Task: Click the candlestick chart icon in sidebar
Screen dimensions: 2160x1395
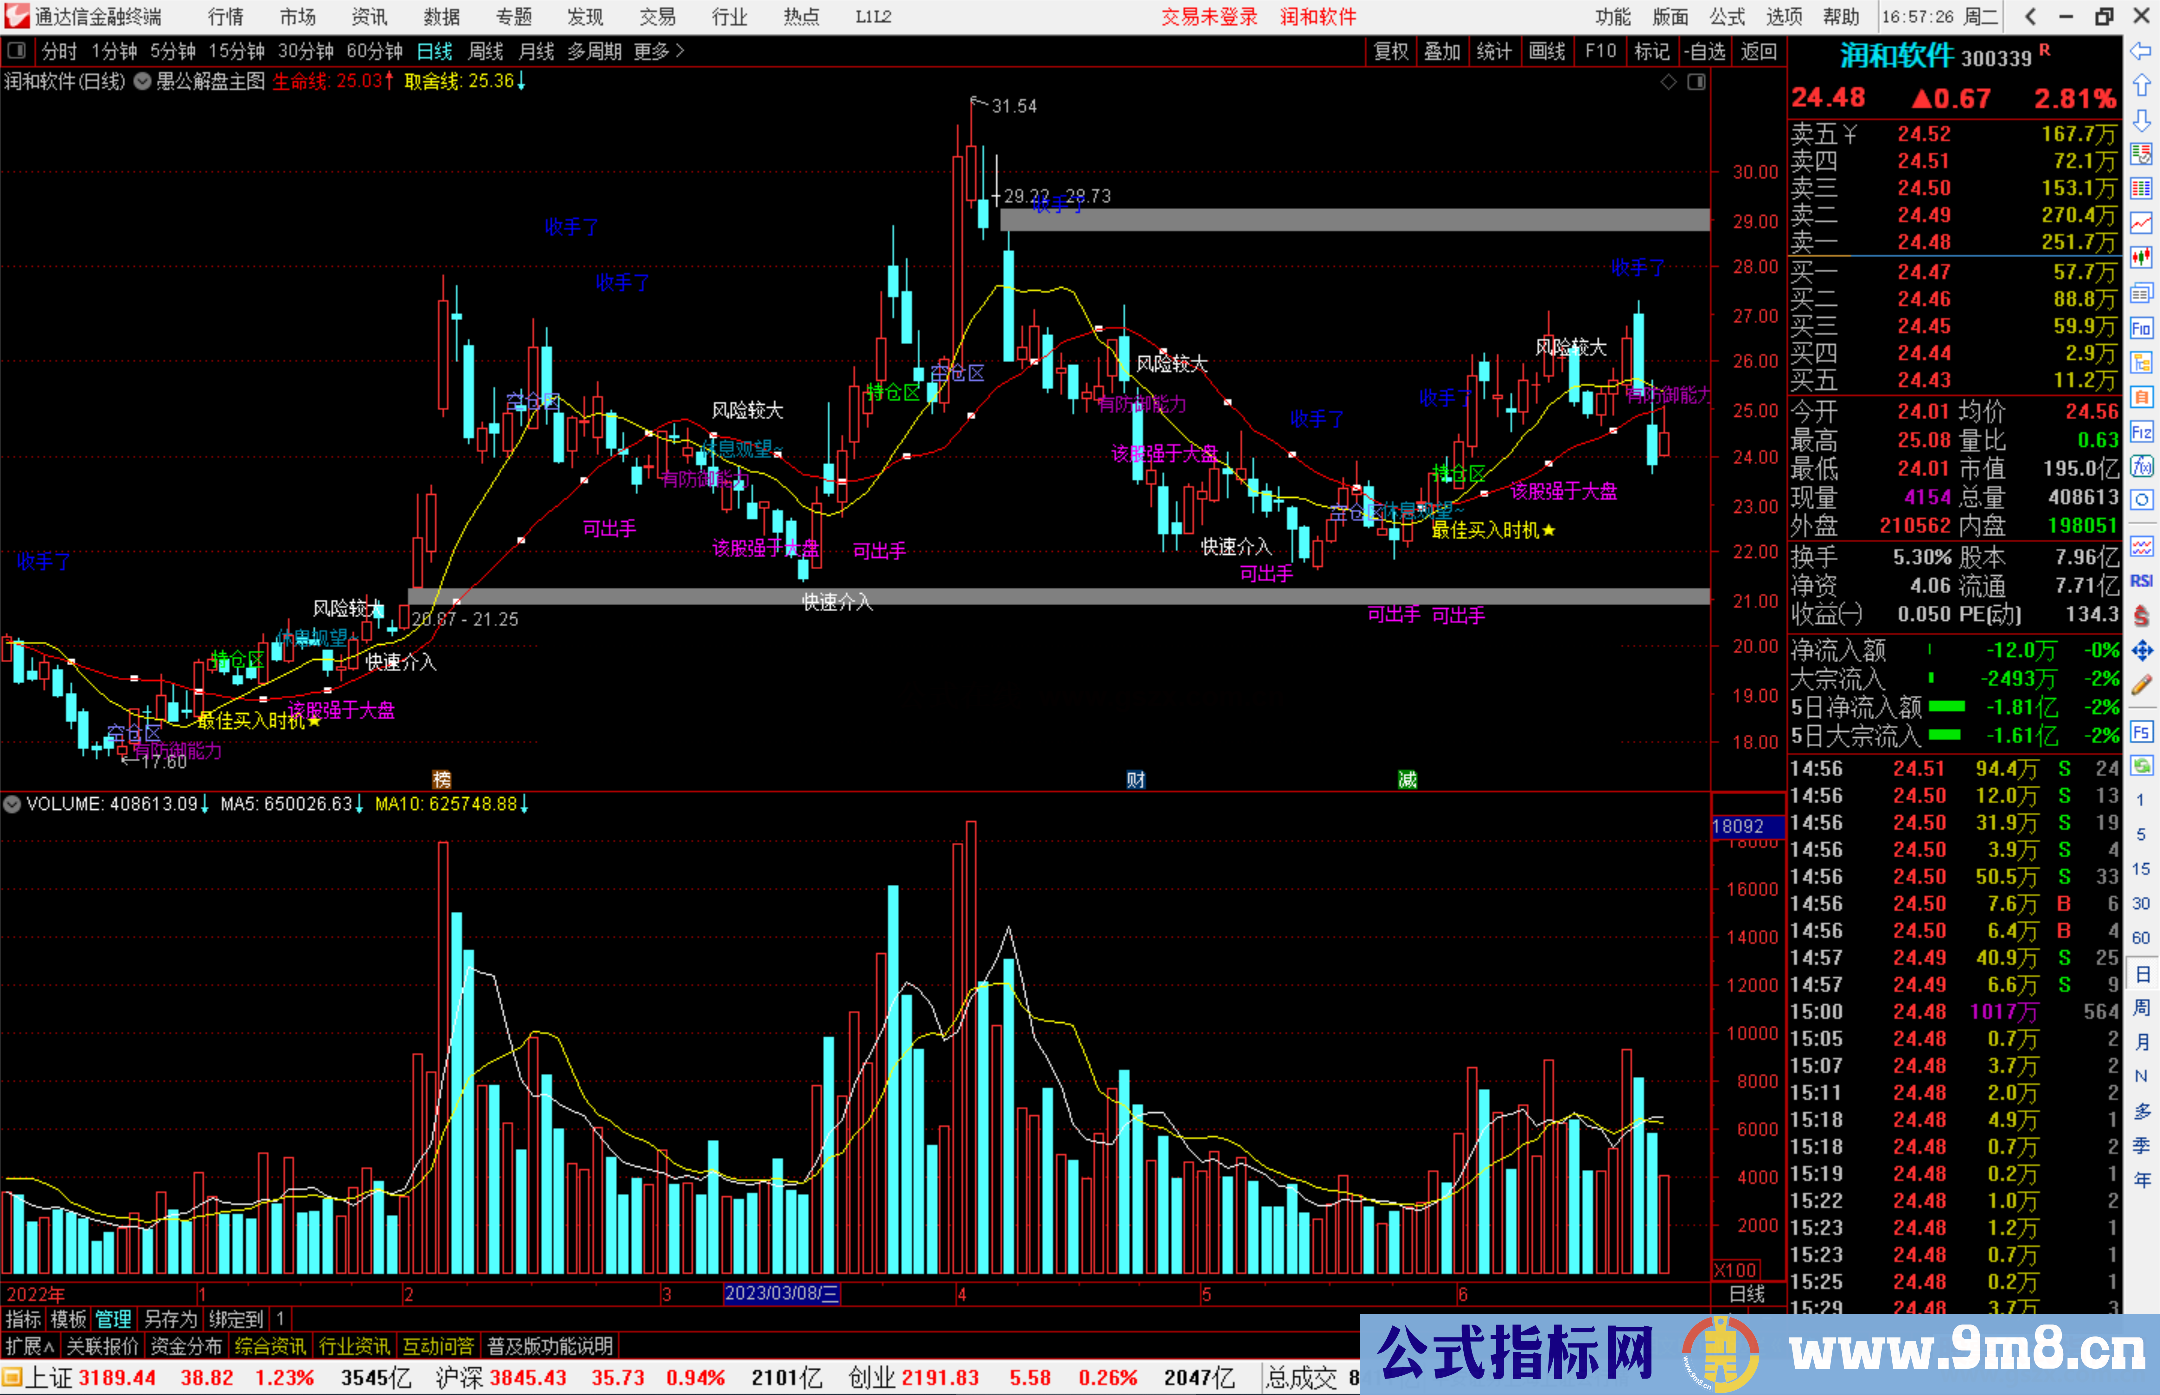Action: (x=2141, y=258)
